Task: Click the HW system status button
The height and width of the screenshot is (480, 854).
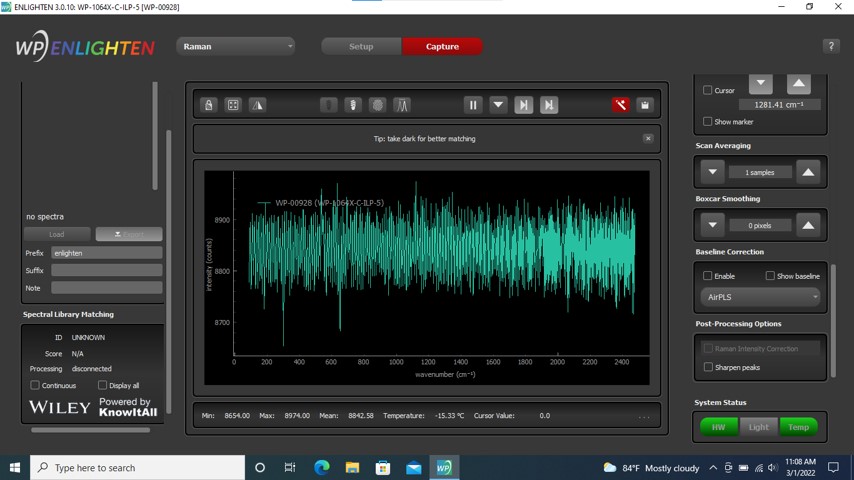Action: (718, 427)
